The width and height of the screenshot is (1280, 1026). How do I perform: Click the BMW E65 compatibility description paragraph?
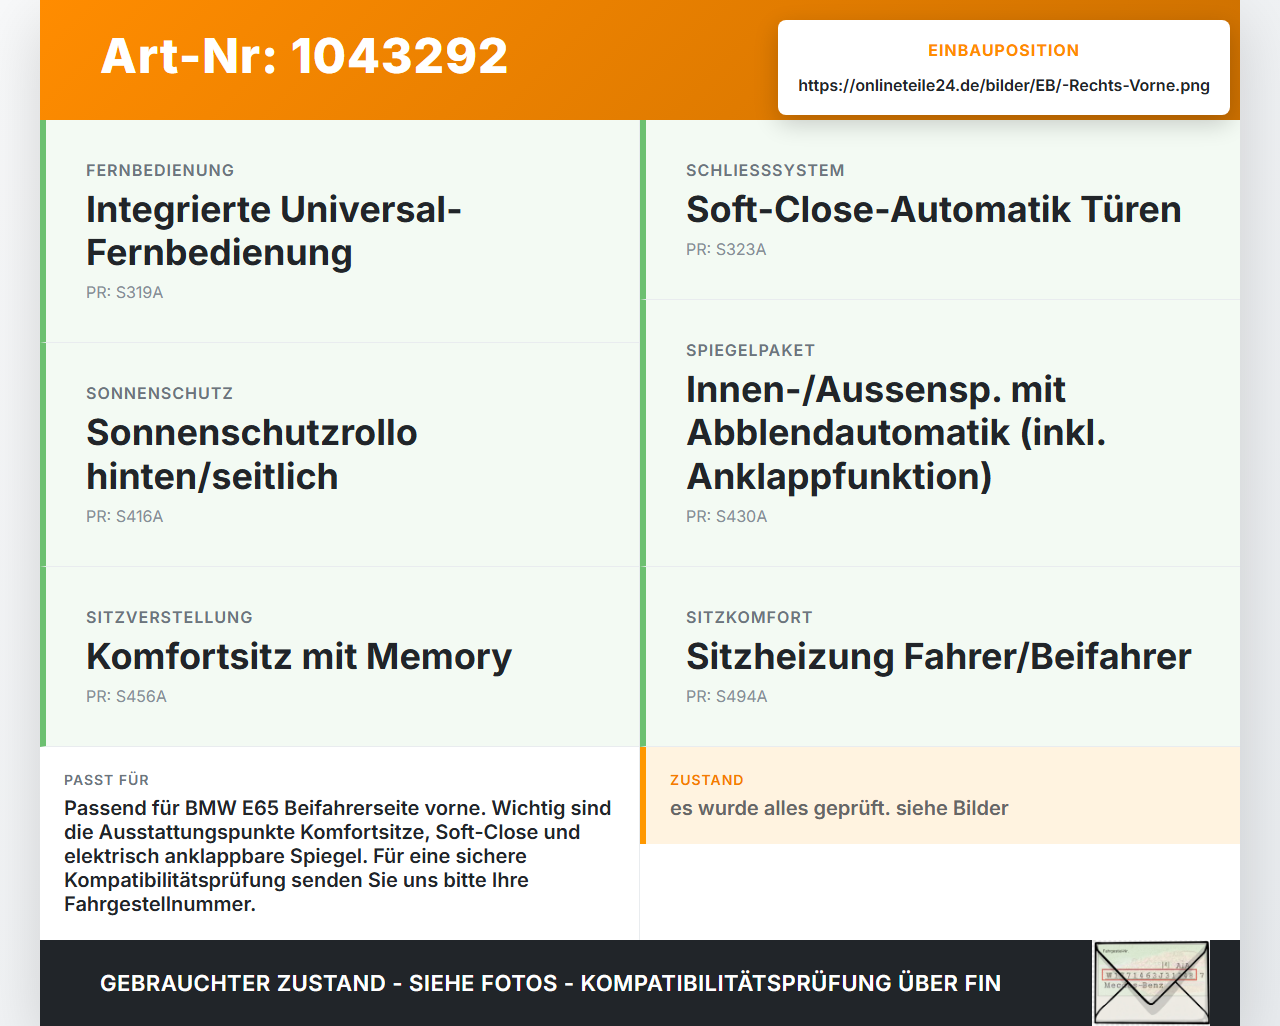pyautogui.click(x=338, y=856)
